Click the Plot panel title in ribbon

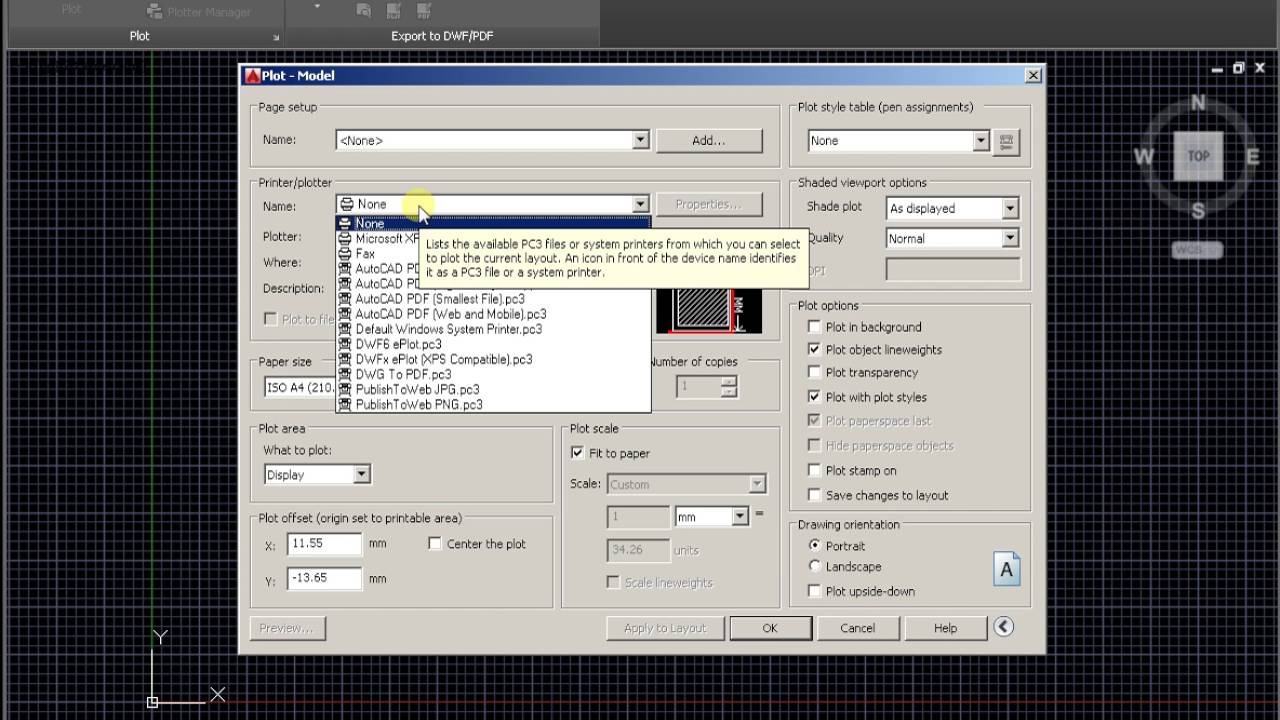tap(140, 36)
